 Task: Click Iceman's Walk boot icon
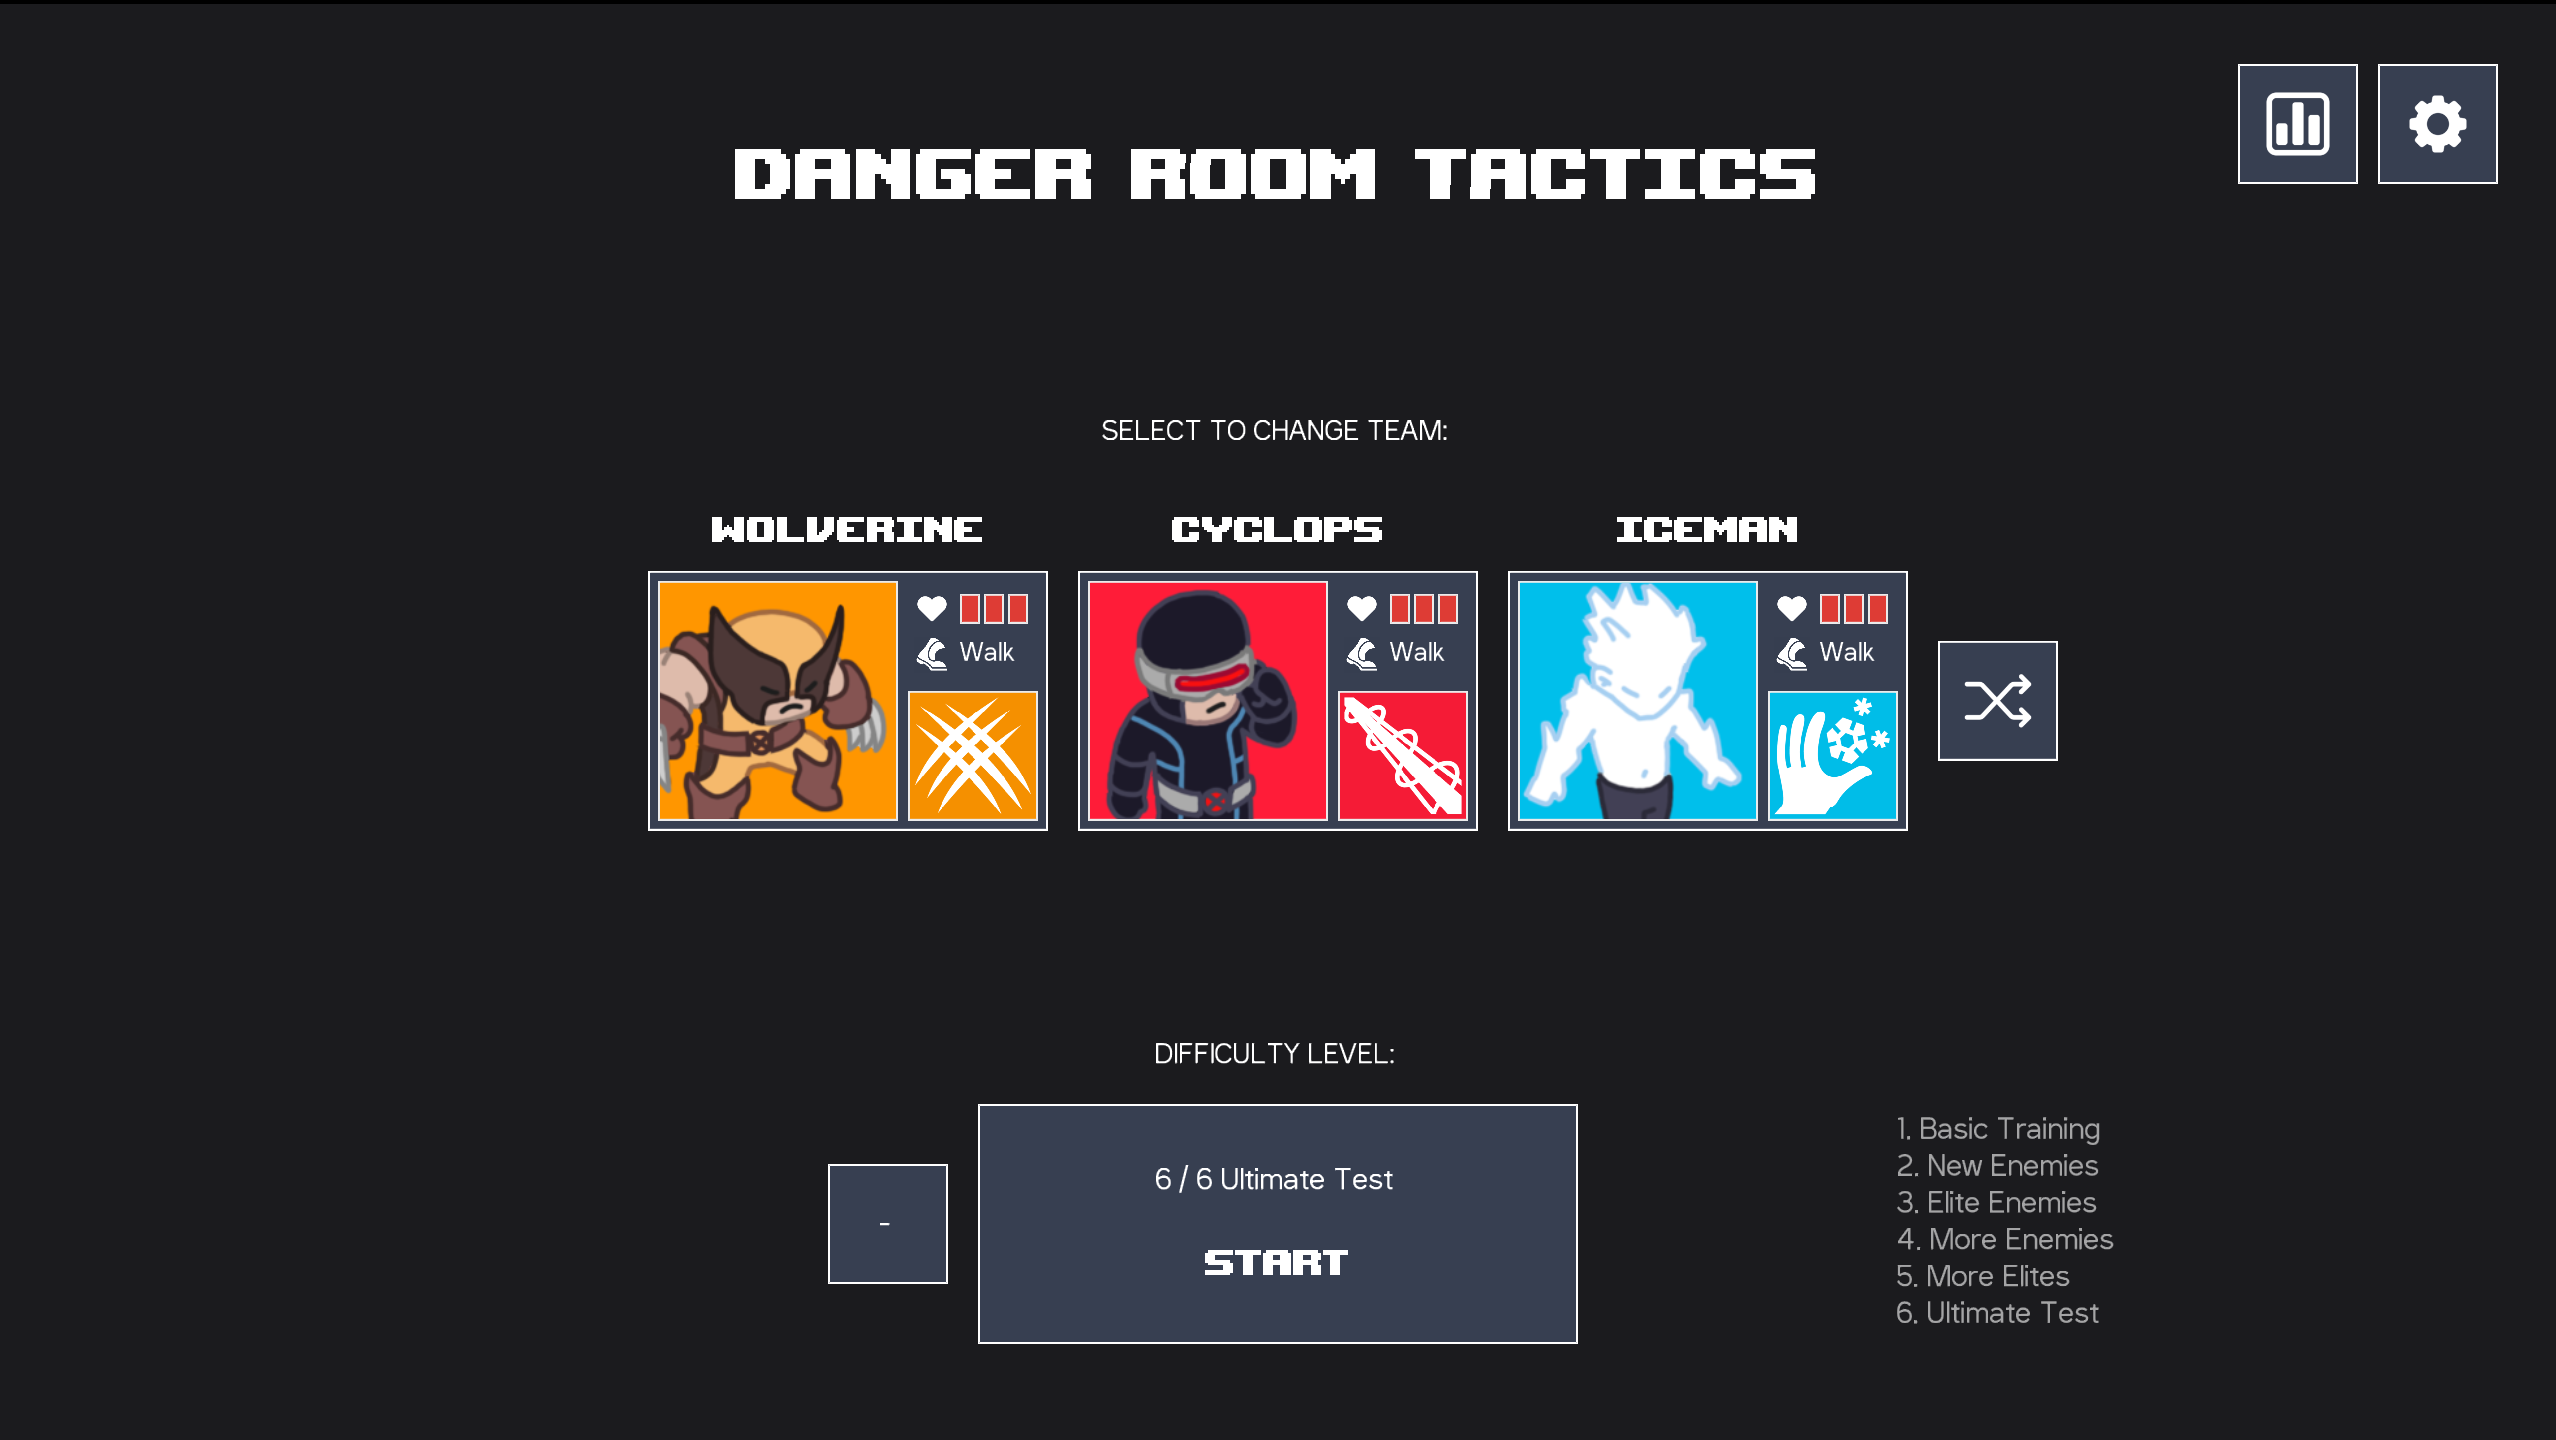tap(1791, 653)
